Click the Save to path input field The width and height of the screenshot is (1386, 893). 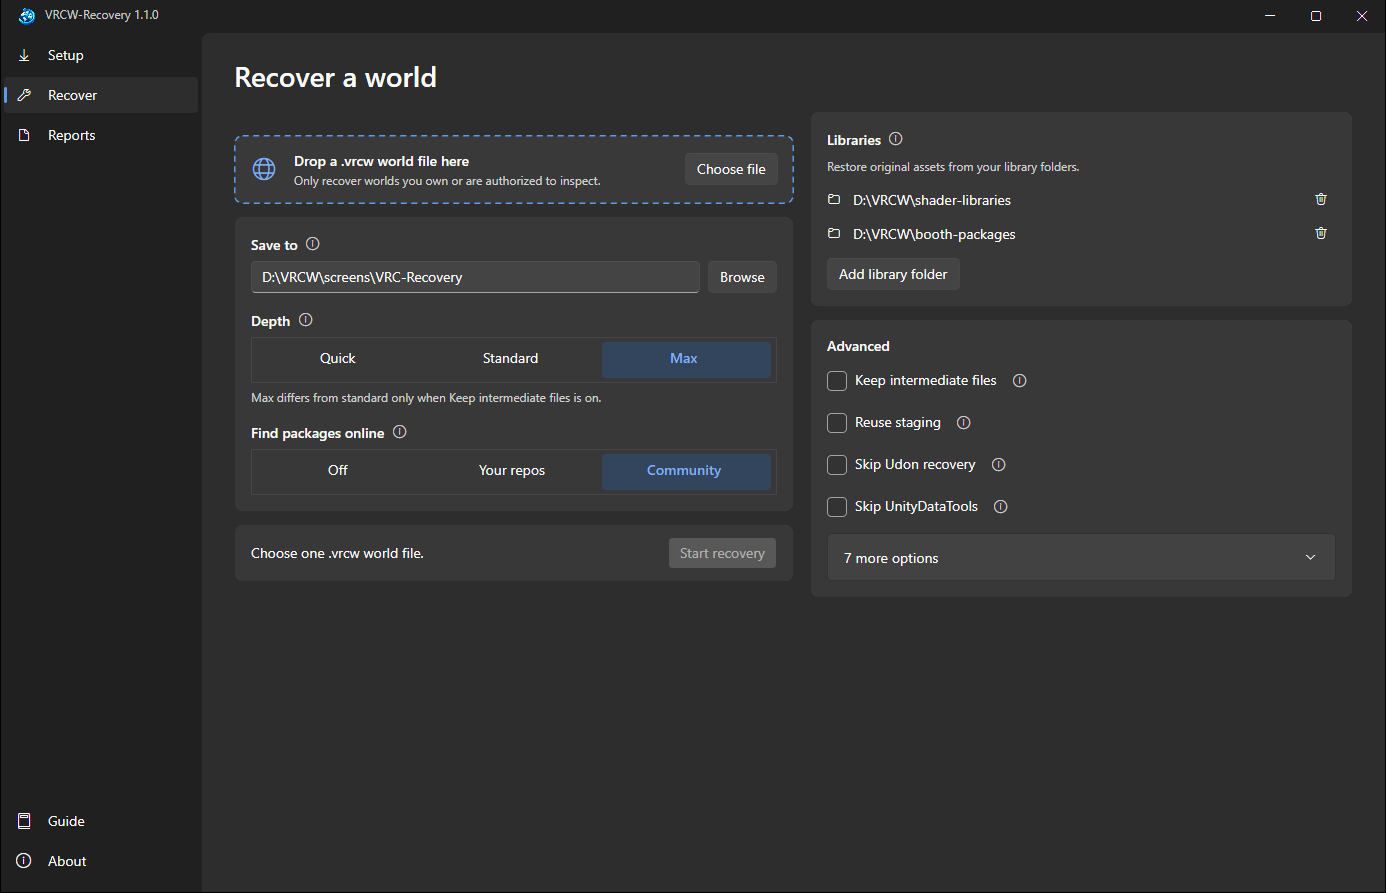pos(475,277)
